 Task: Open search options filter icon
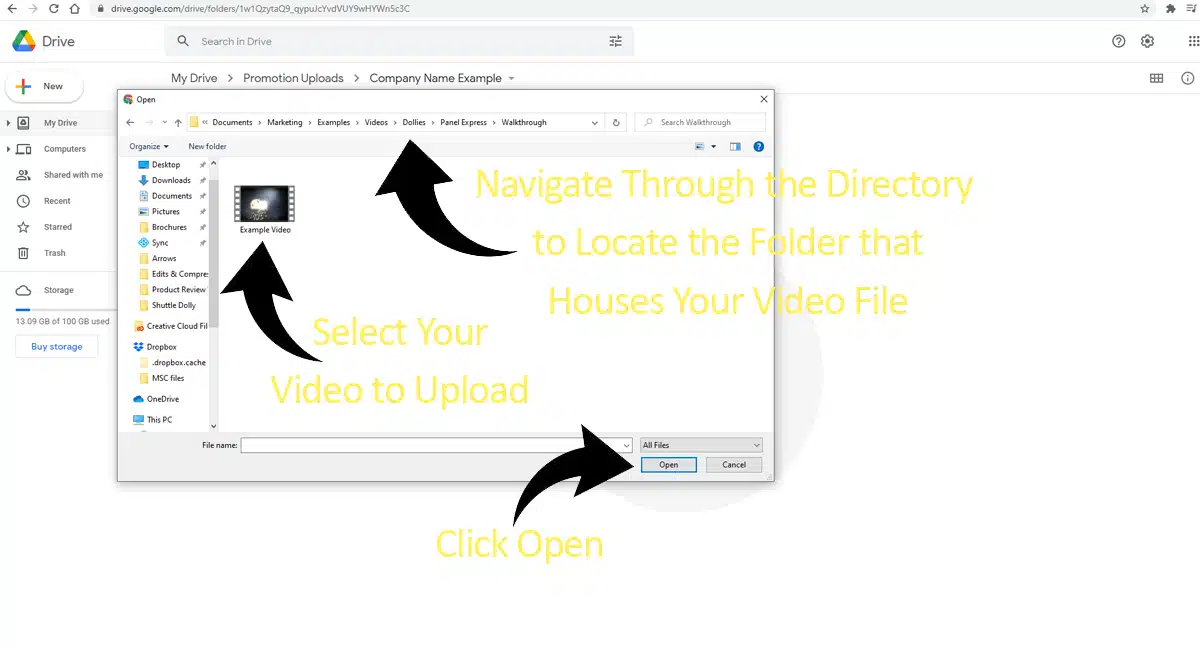point(615,41)
